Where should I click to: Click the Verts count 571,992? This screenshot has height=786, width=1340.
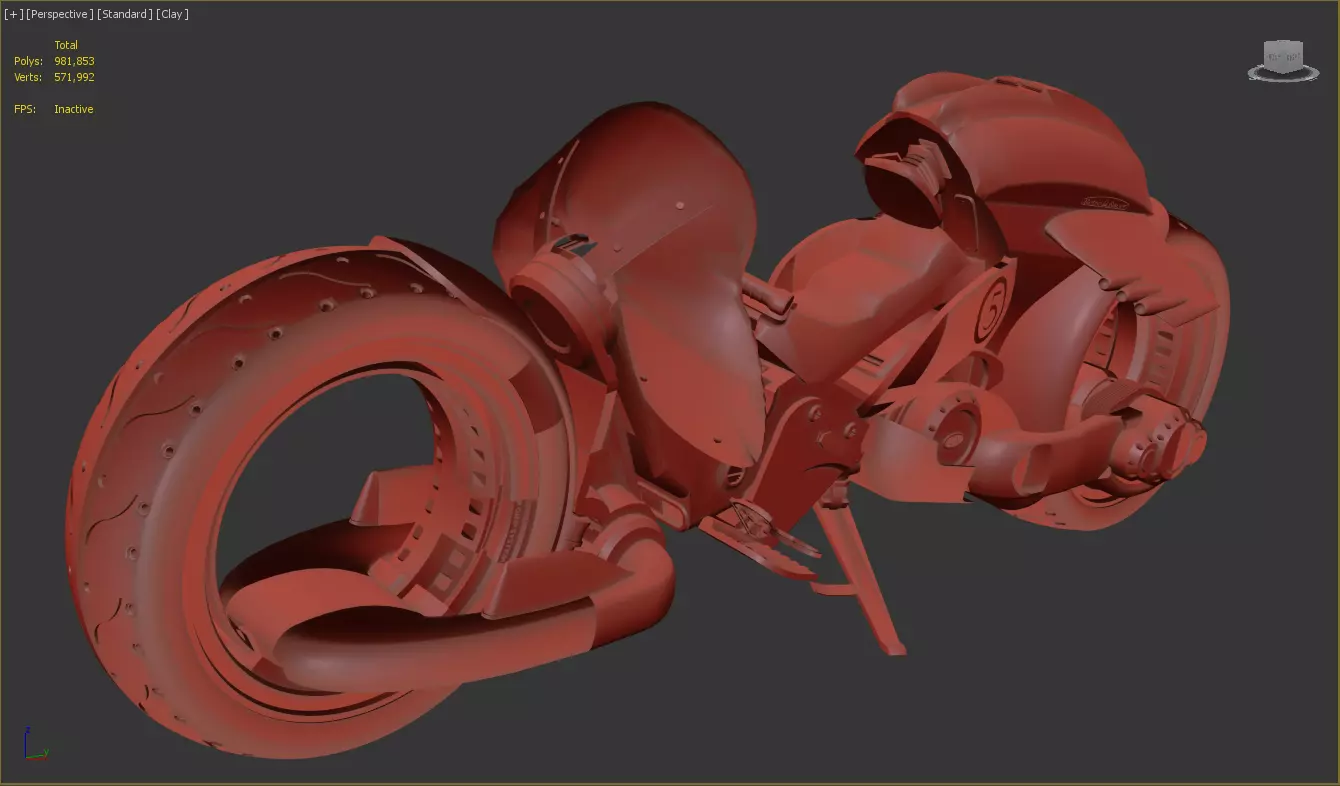[x=74, y=77]
